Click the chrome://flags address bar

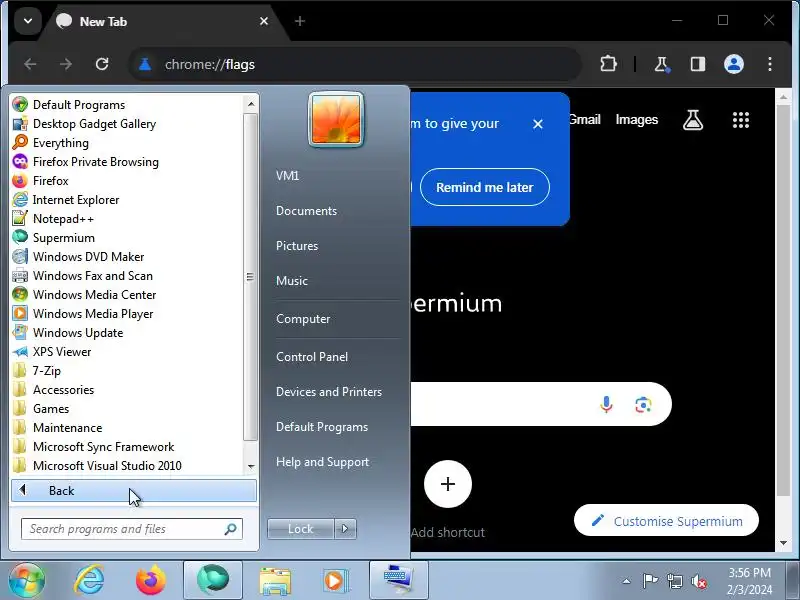357,64
